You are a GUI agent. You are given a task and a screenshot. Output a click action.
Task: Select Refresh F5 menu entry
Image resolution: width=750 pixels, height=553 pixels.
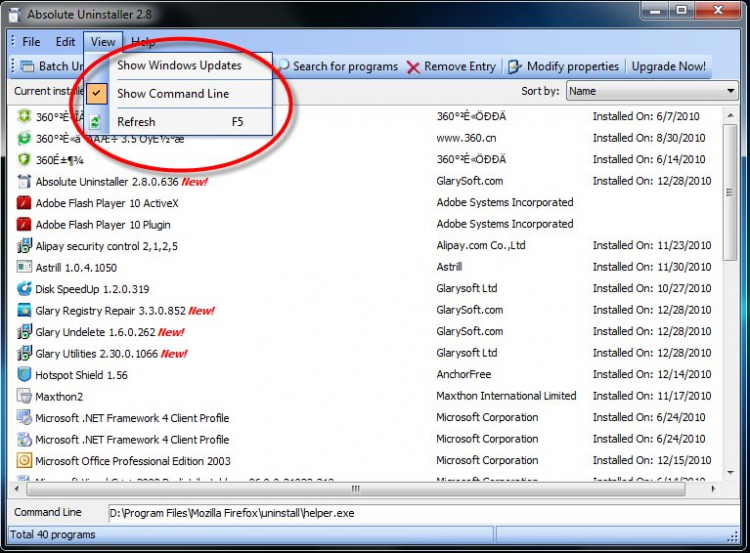[x=179, y=122]
